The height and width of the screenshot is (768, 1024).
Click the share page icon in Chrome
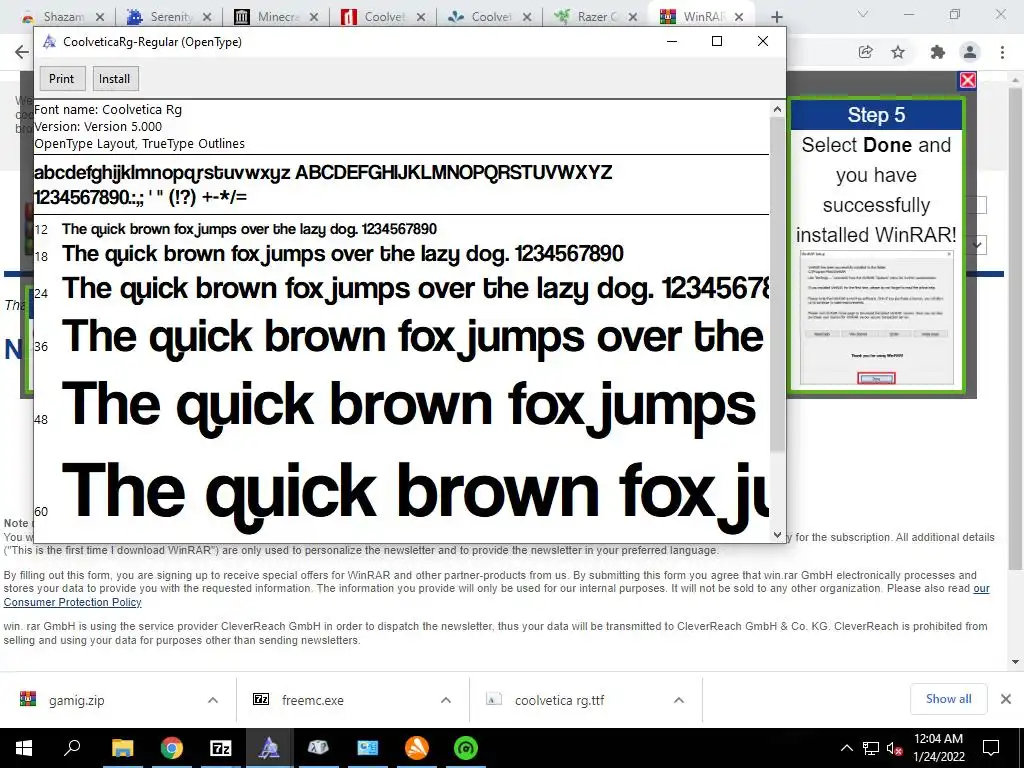pos(865,52)
